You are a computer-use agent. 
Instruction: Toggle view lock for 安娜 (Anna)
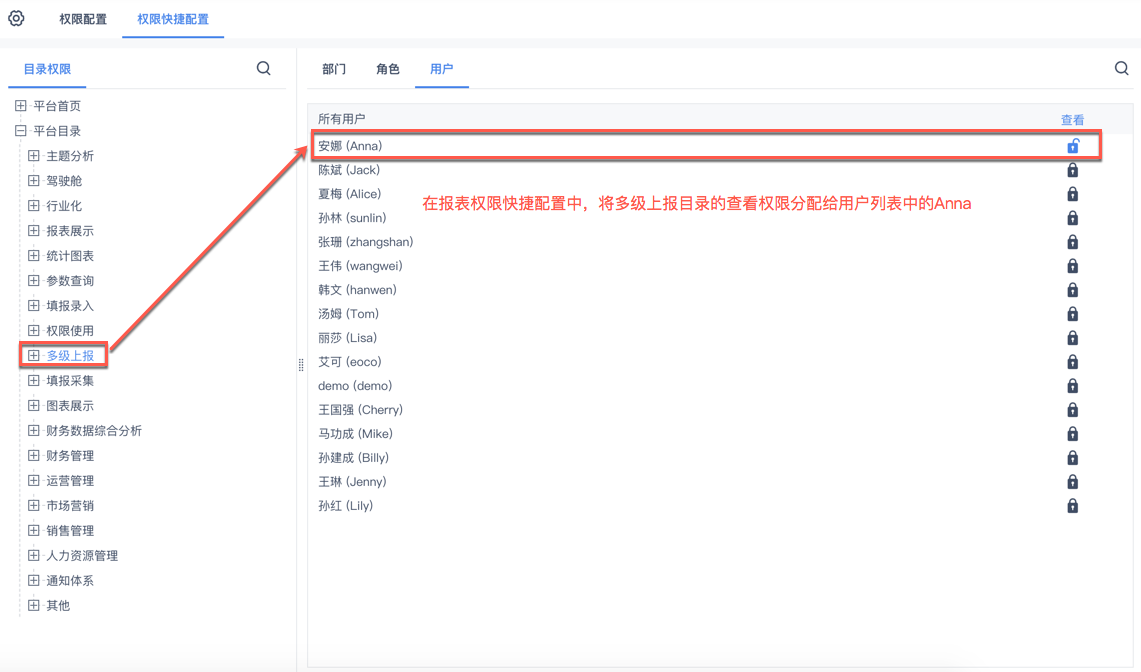(1073, 146)
